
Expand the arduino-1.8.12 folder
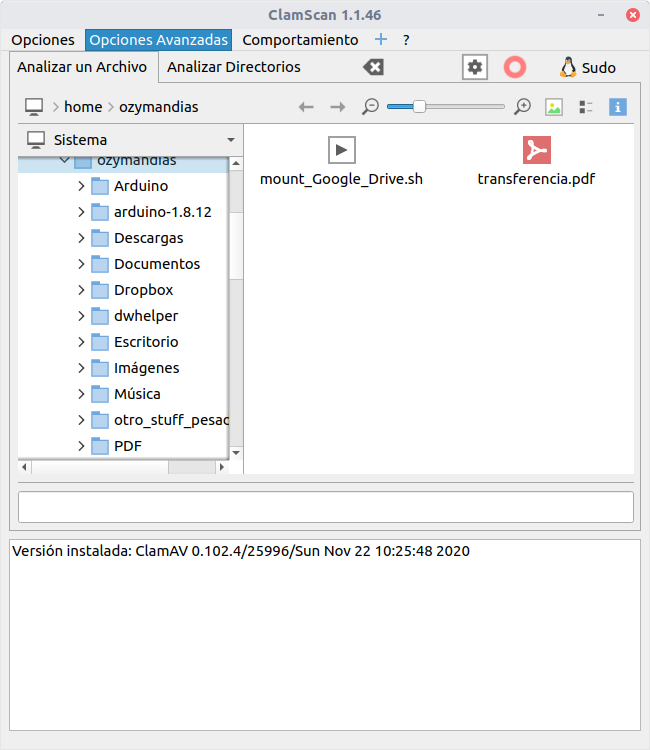[81, 212]
